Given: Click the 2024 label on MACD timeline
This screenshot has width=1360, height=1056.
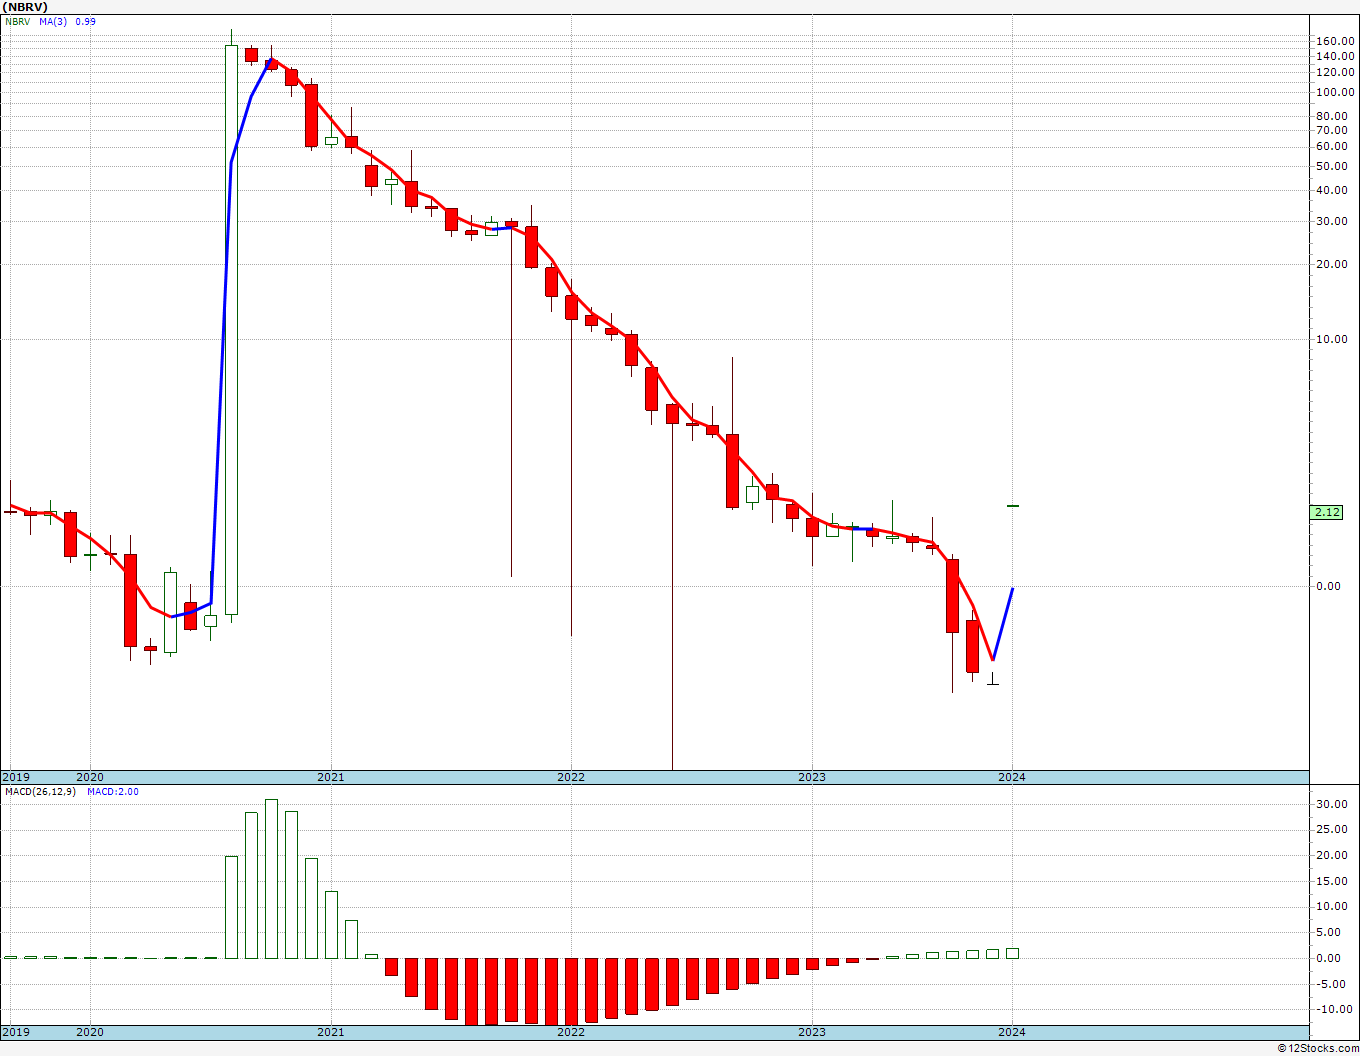Looking at the screenshot, I should (x=1012, y=1032).
